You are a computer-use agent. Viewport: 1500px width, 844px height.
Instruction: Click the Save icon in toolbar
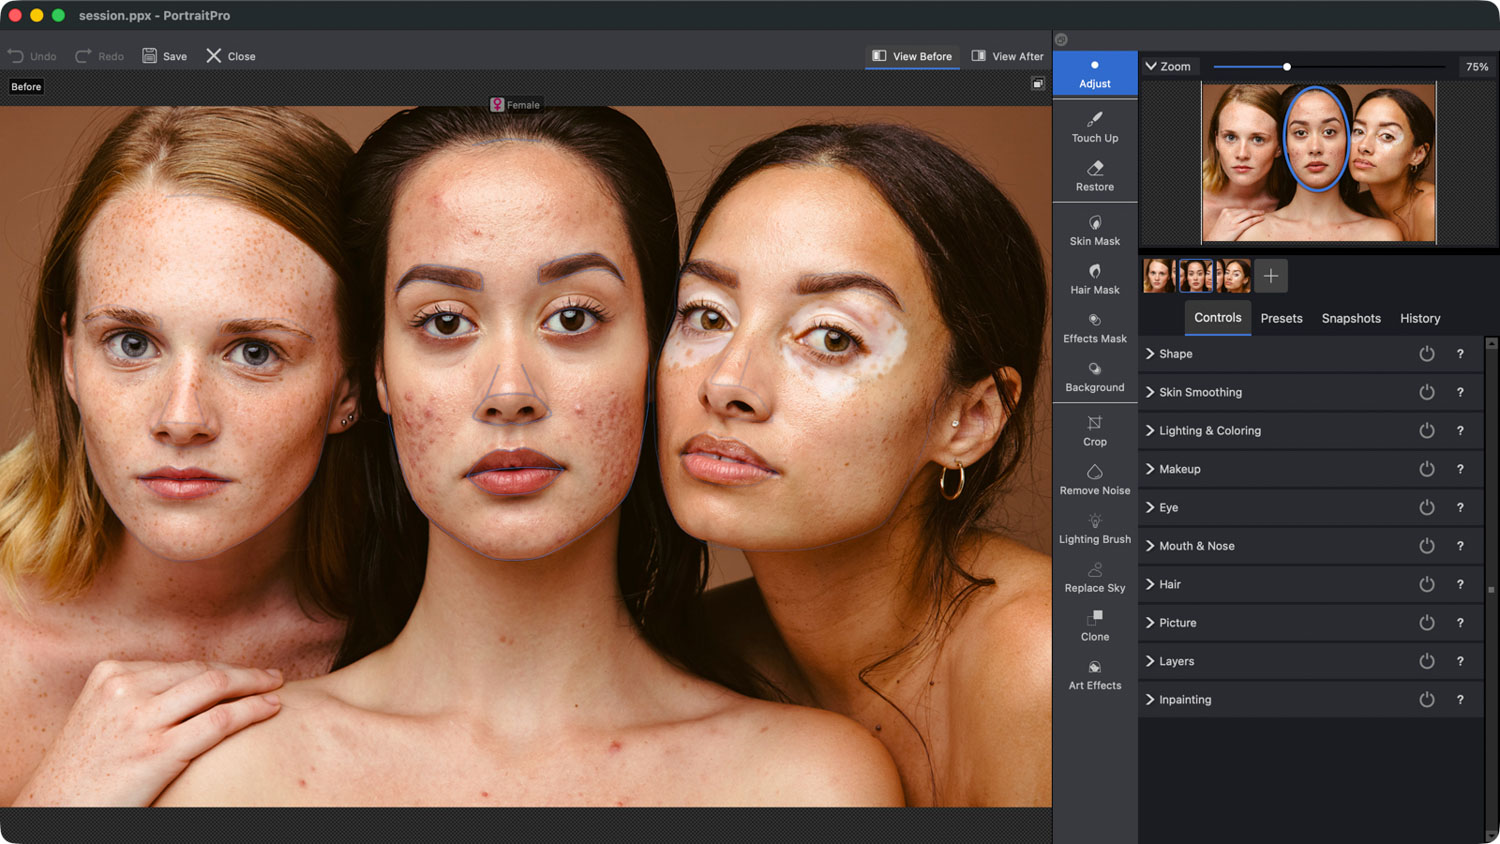(150, 56)
